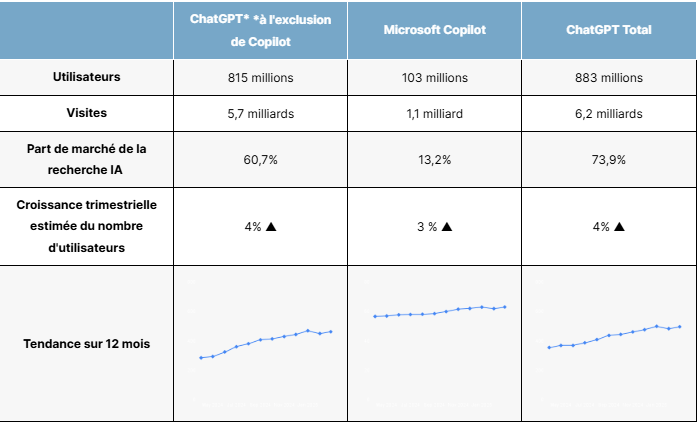Click the 815 millions users cell
This screenshot has width=698, height=424.
[x=260, y=77]
